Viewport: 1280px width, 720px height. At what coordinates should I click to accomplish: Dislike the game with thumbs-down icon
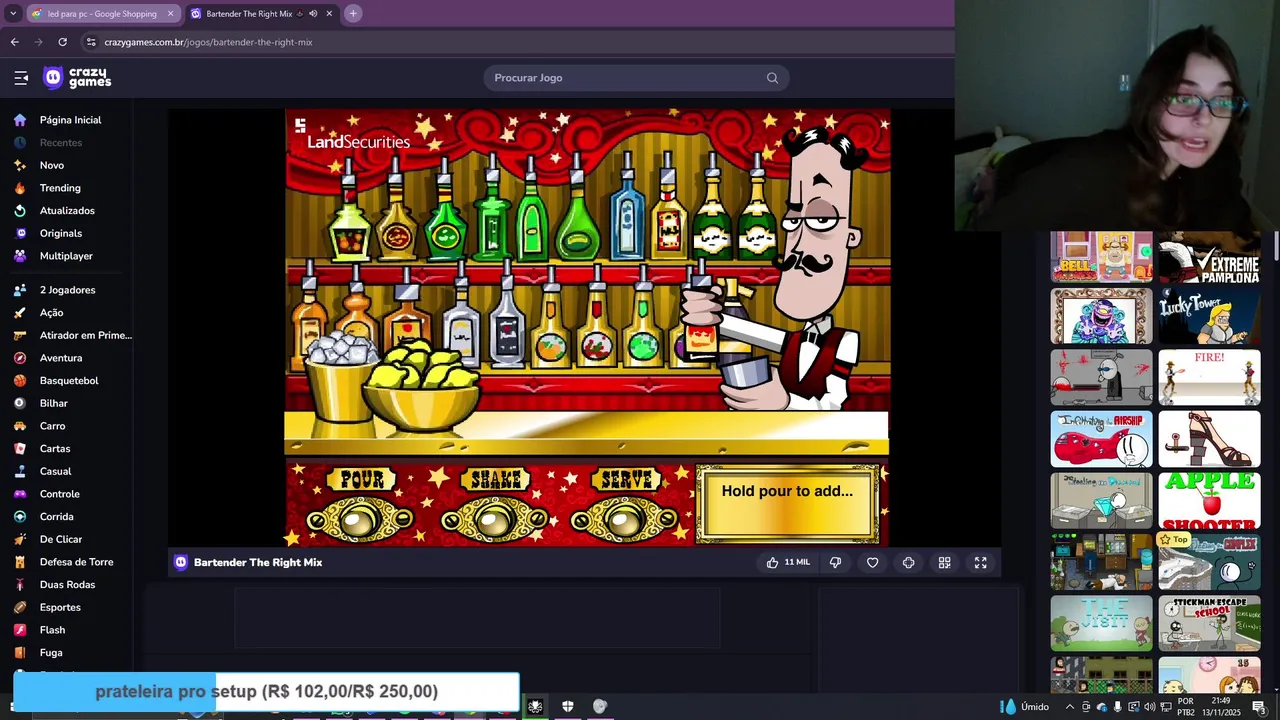click(836, 563)
